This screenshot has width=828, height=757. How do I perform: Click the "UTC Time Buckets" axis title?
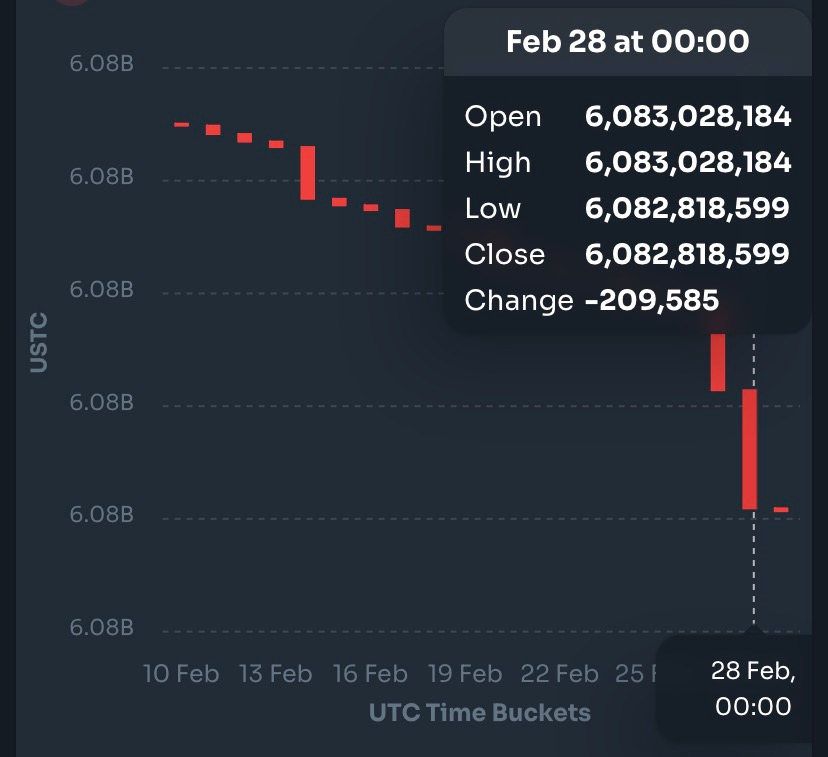pyautogui.click(x=480, y=712)
